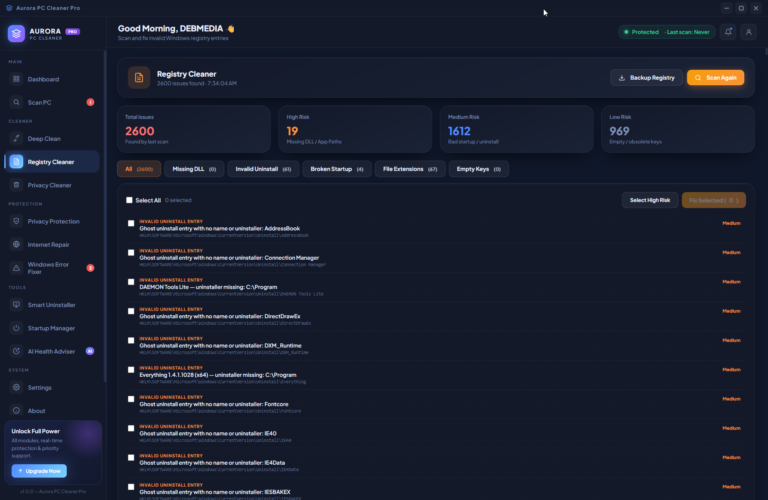This screenshot has height=500, width=768.
Task: Check the Connection Manager entry checkbox
Action: click(131, 253)
